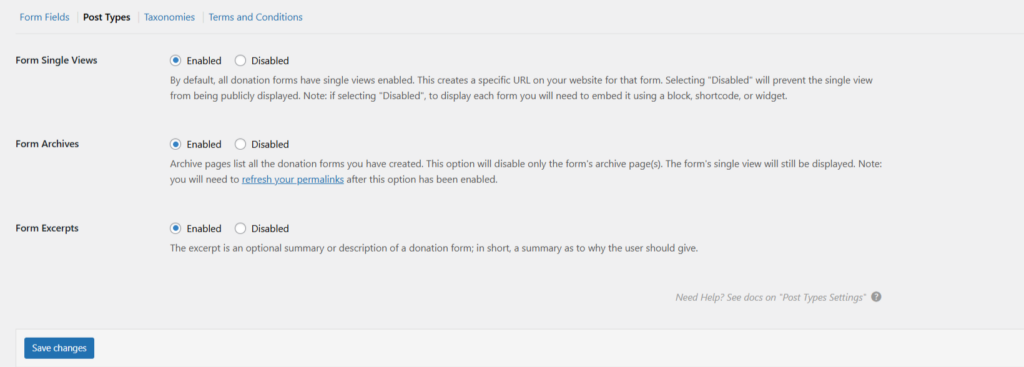Go to the Taxonomies tab
Viewport: 1024px width, 367px height.
coord(169,17)
